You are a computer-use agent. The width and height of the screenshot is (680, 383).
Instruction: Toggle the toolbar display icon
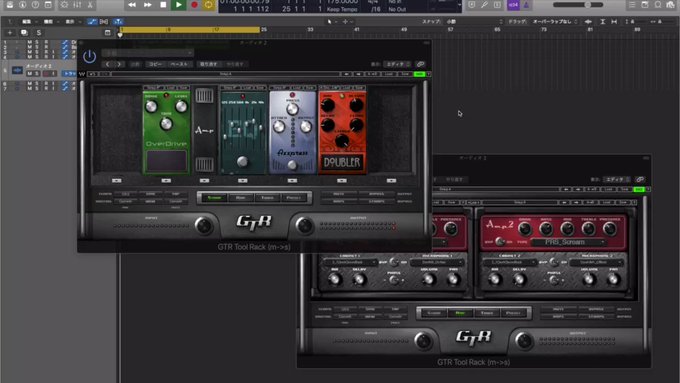[x=48, y=4]
